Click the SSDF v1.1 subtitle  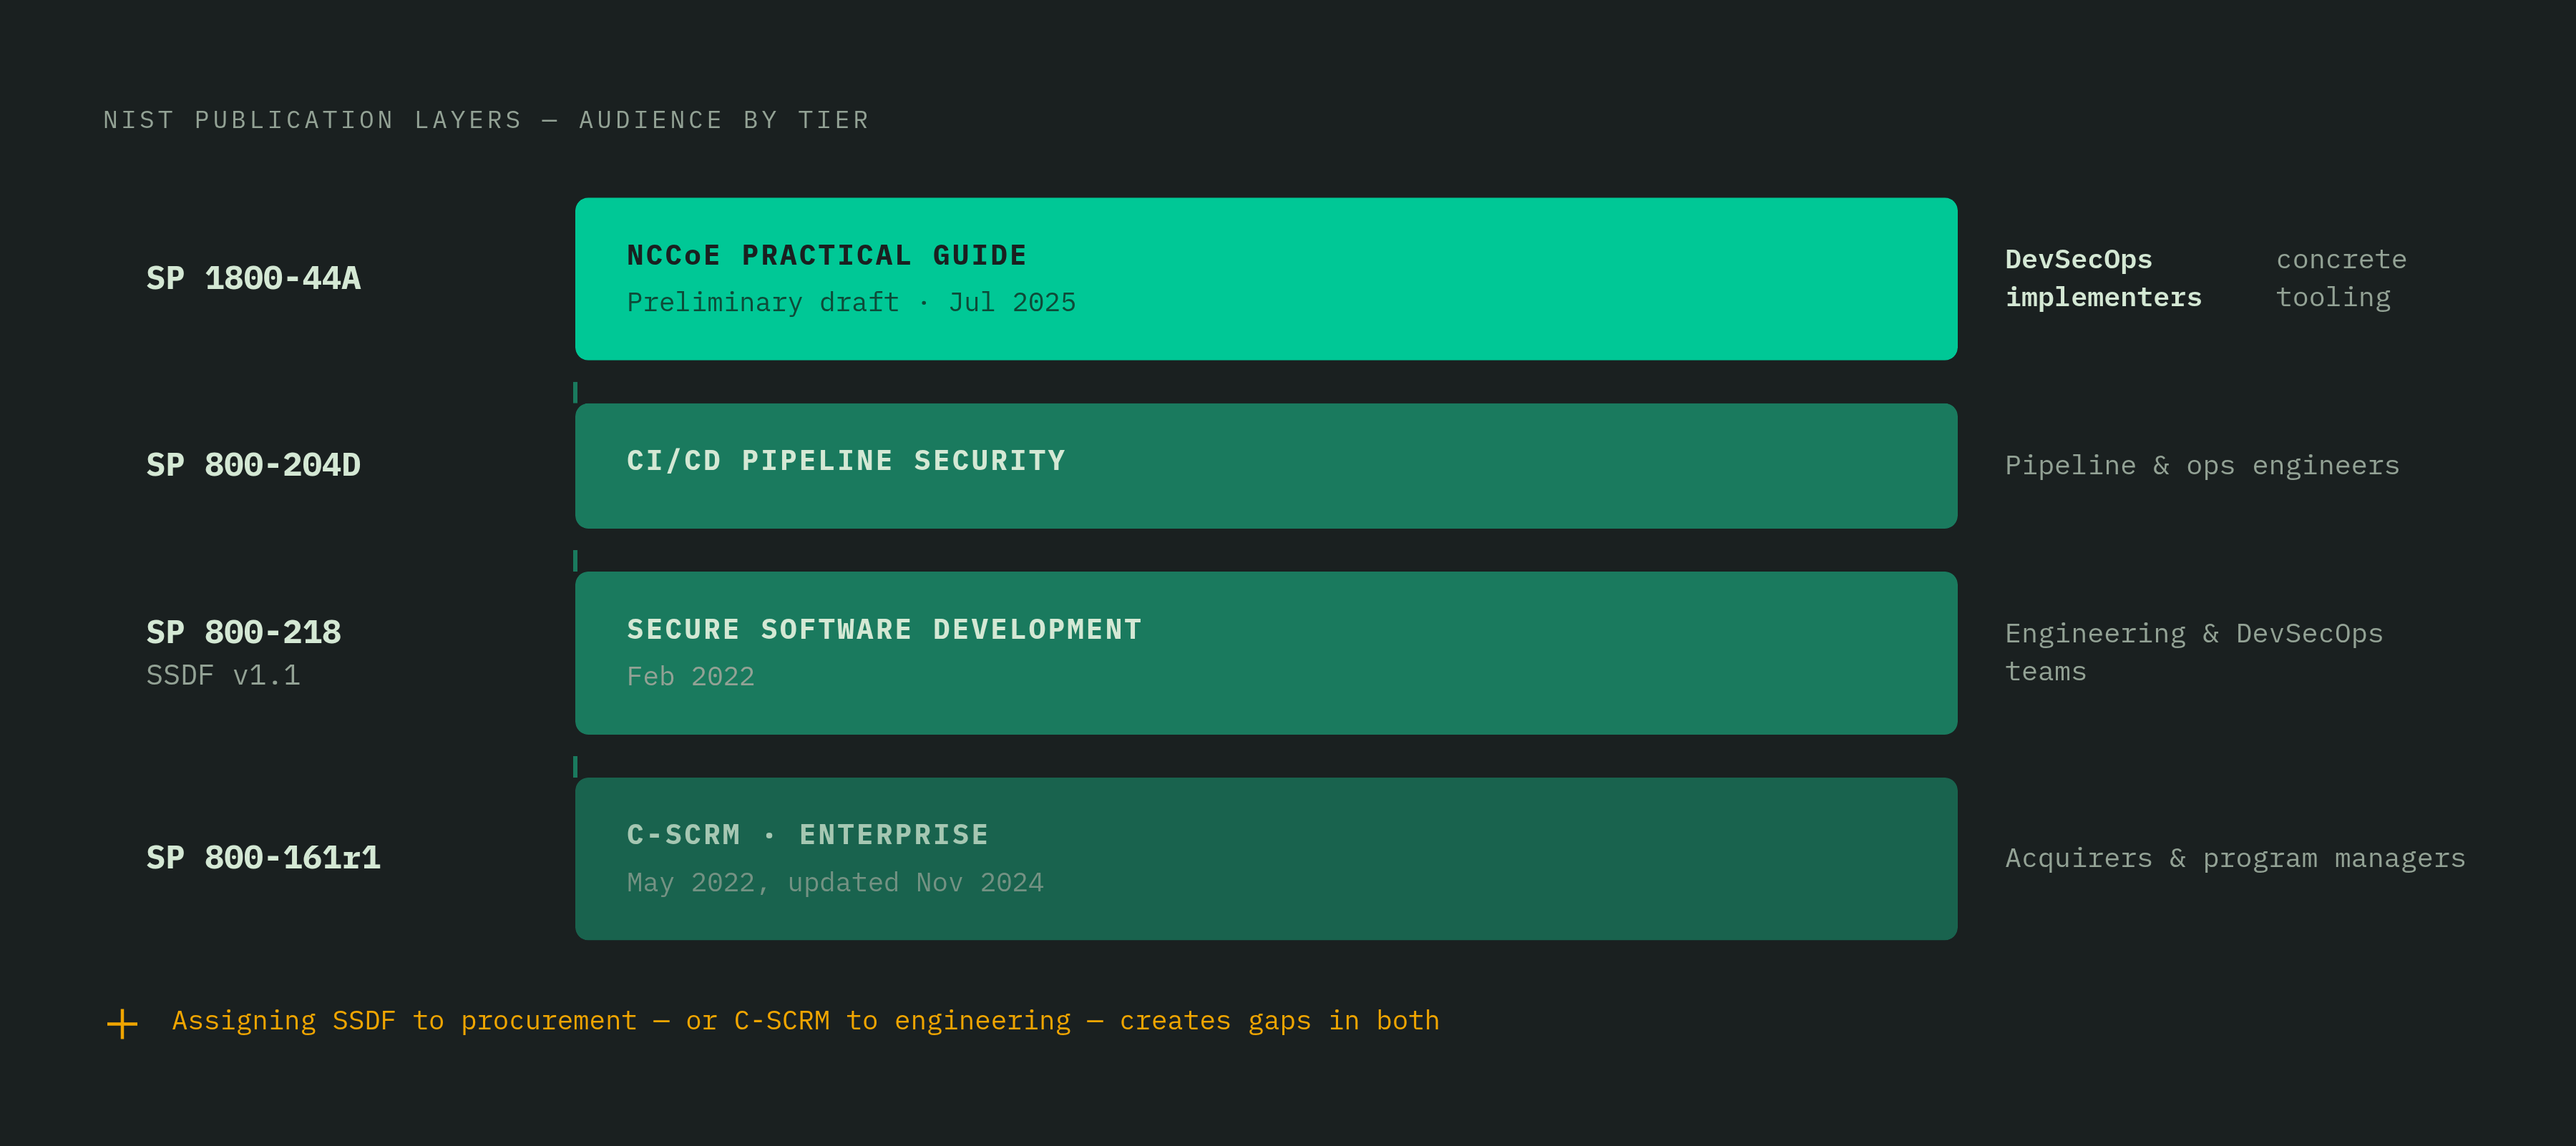[223, 676]
